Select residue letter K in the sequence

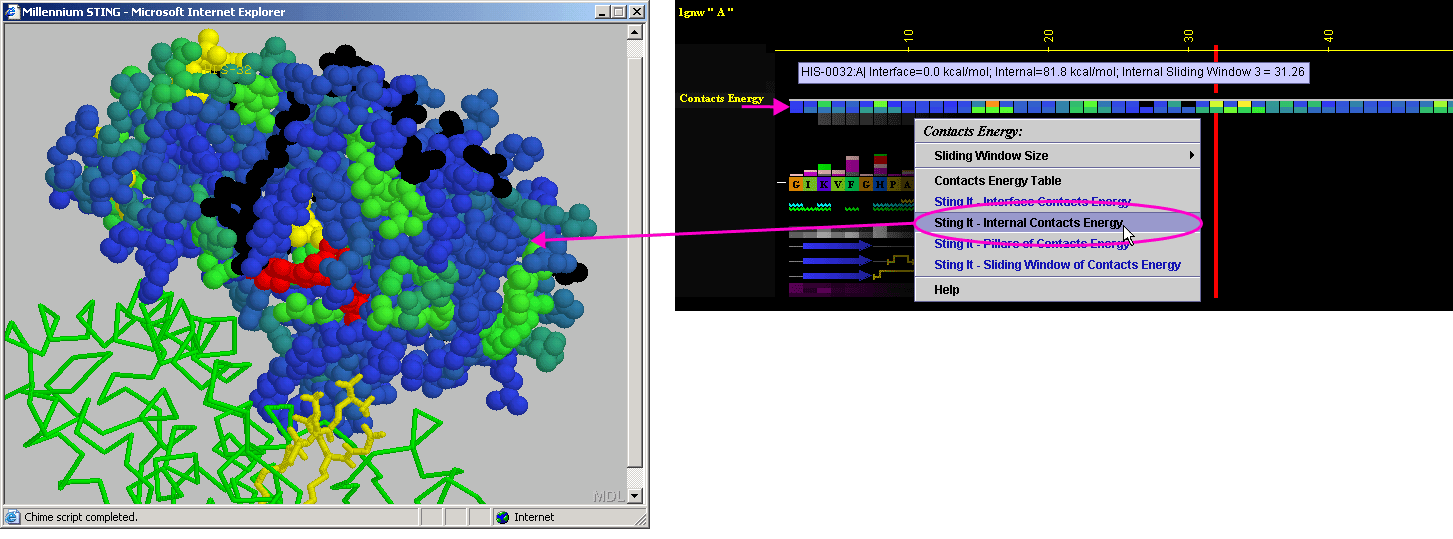[824, 184]
